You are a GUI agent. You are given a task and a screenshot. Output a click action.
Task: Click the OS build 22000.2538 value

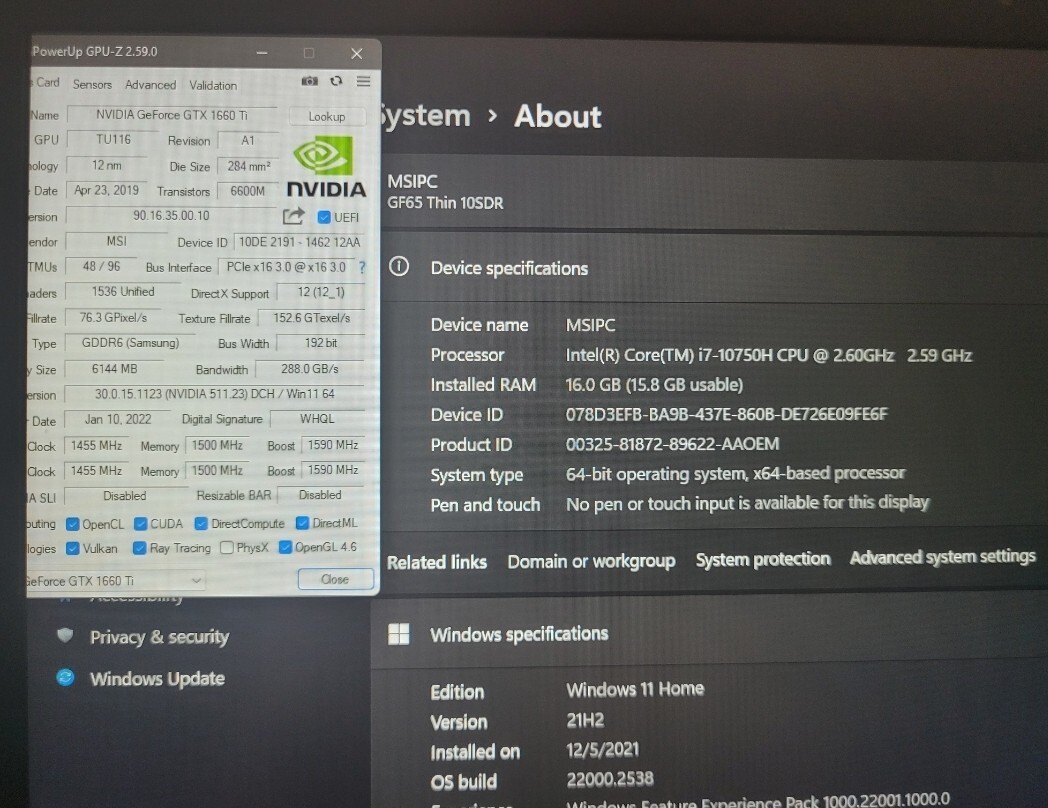coord(610,779)
